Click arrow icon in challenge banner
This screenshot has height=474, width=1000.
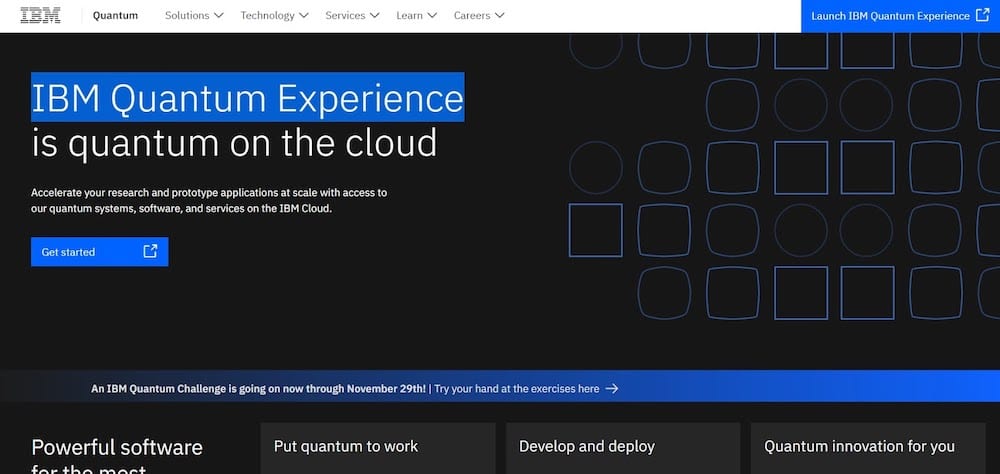coord(612,388)
